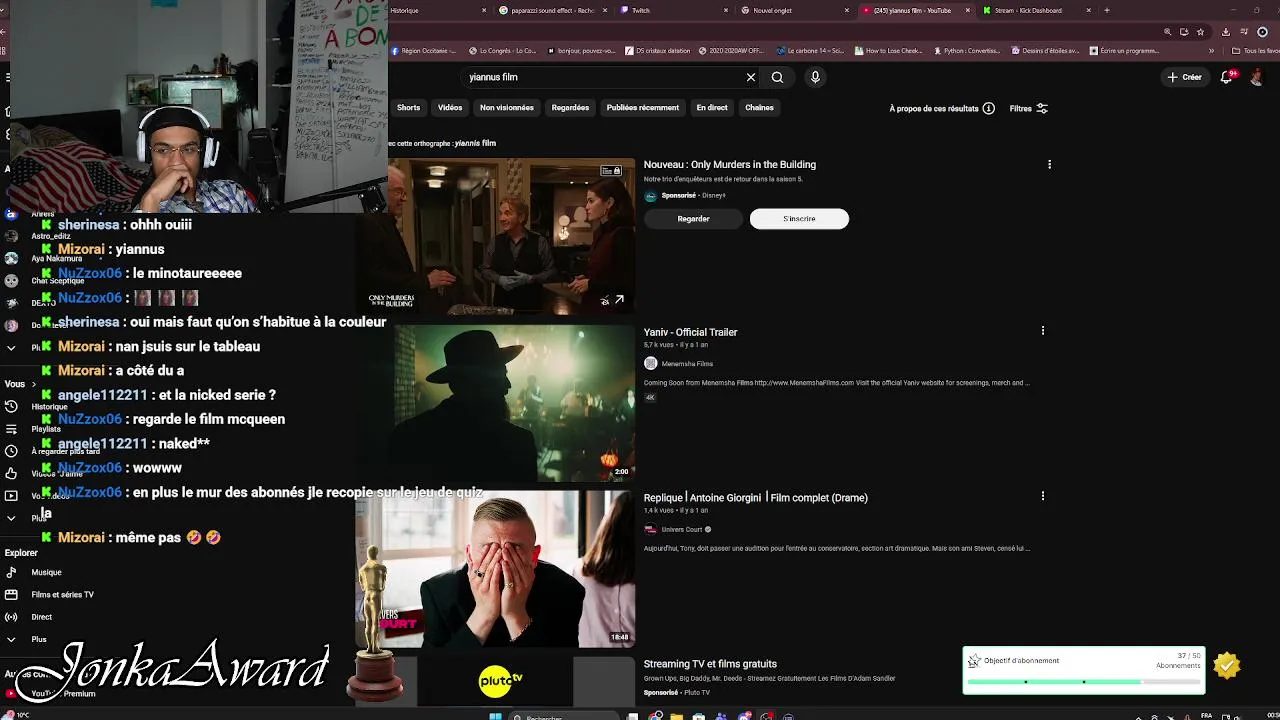This screenshot has height=720, width=1280.
Task: Clear the search text with the X icon
Action: pos(751,77)
